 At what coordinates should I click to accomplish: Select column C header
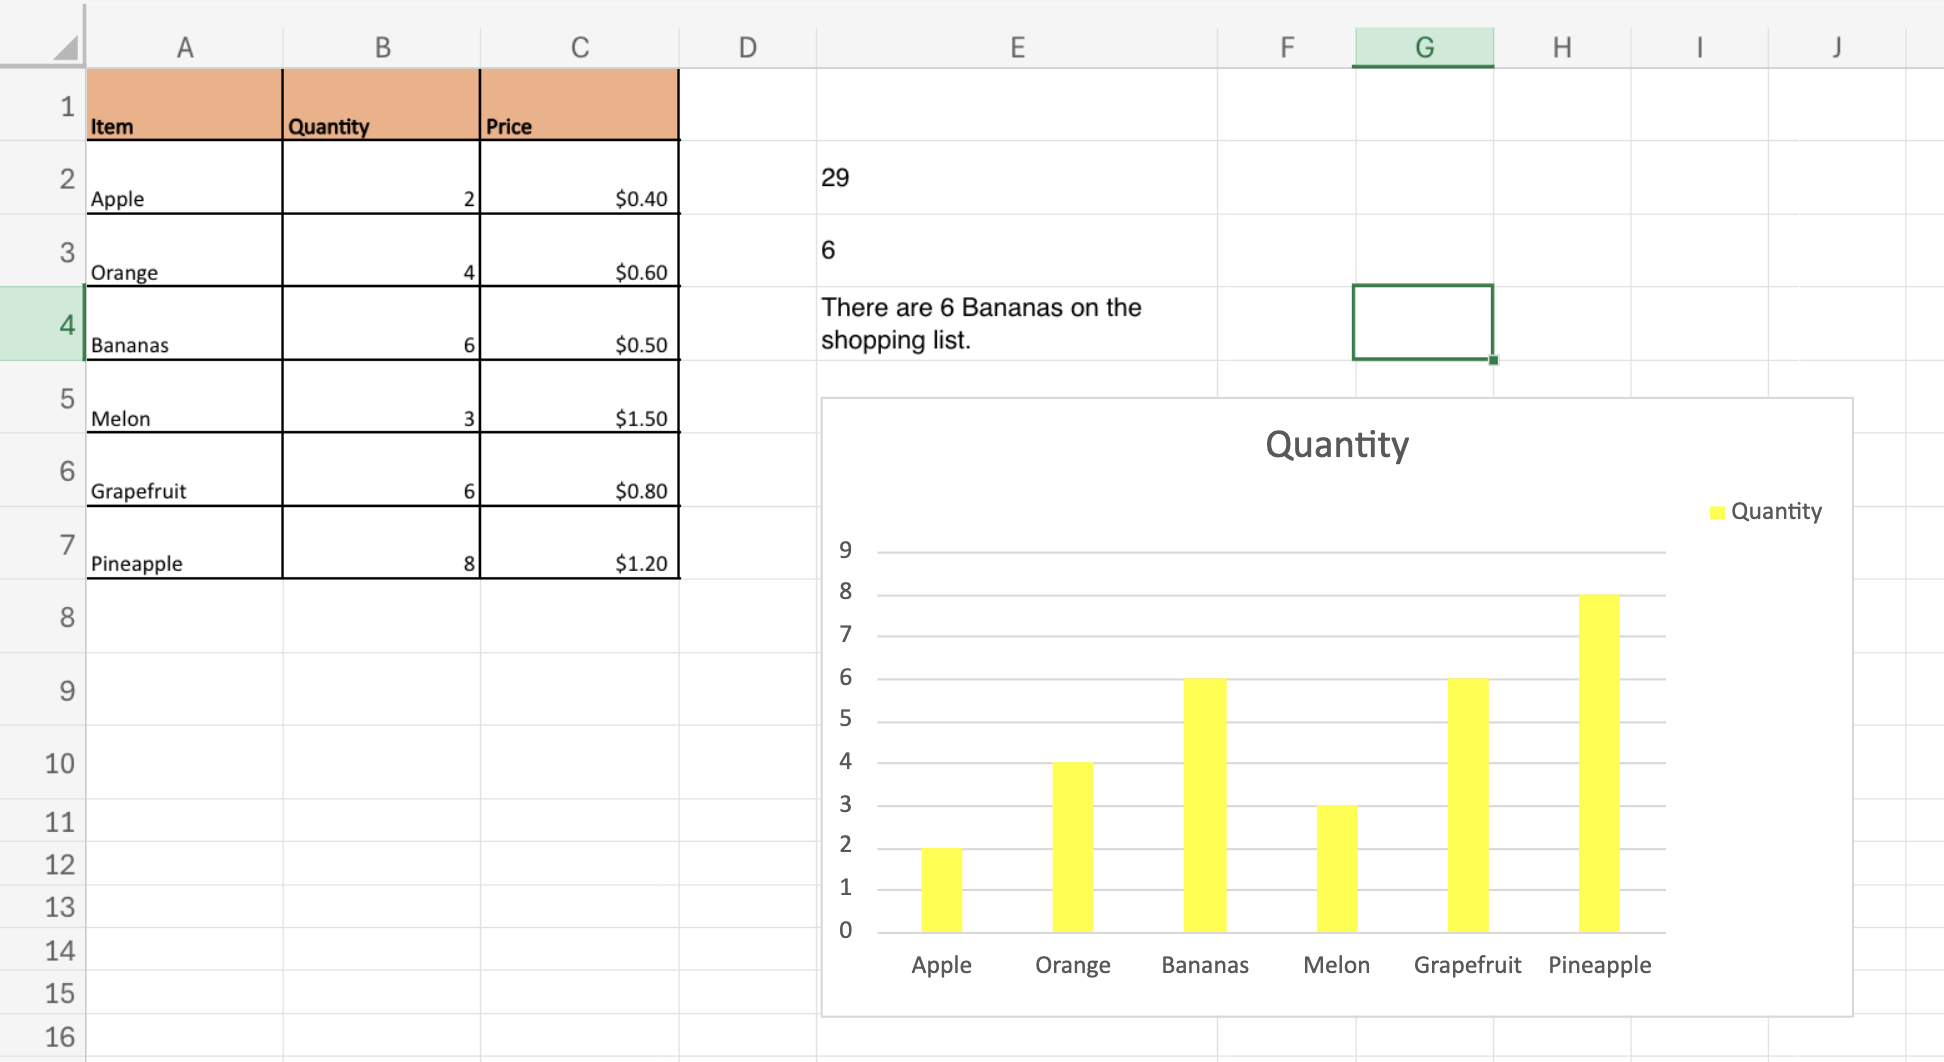click(x=580, y=47)
